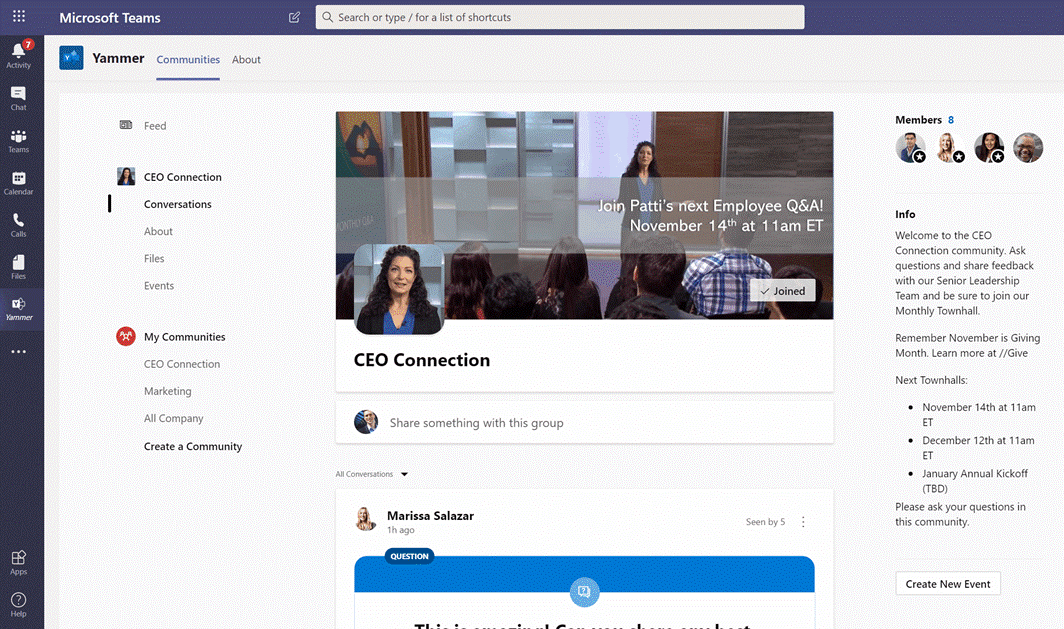Image resolution: width=1064 pixels, height=629 pixels.
Task: Open the Apps store icon
Action: (x=18, y=562)
